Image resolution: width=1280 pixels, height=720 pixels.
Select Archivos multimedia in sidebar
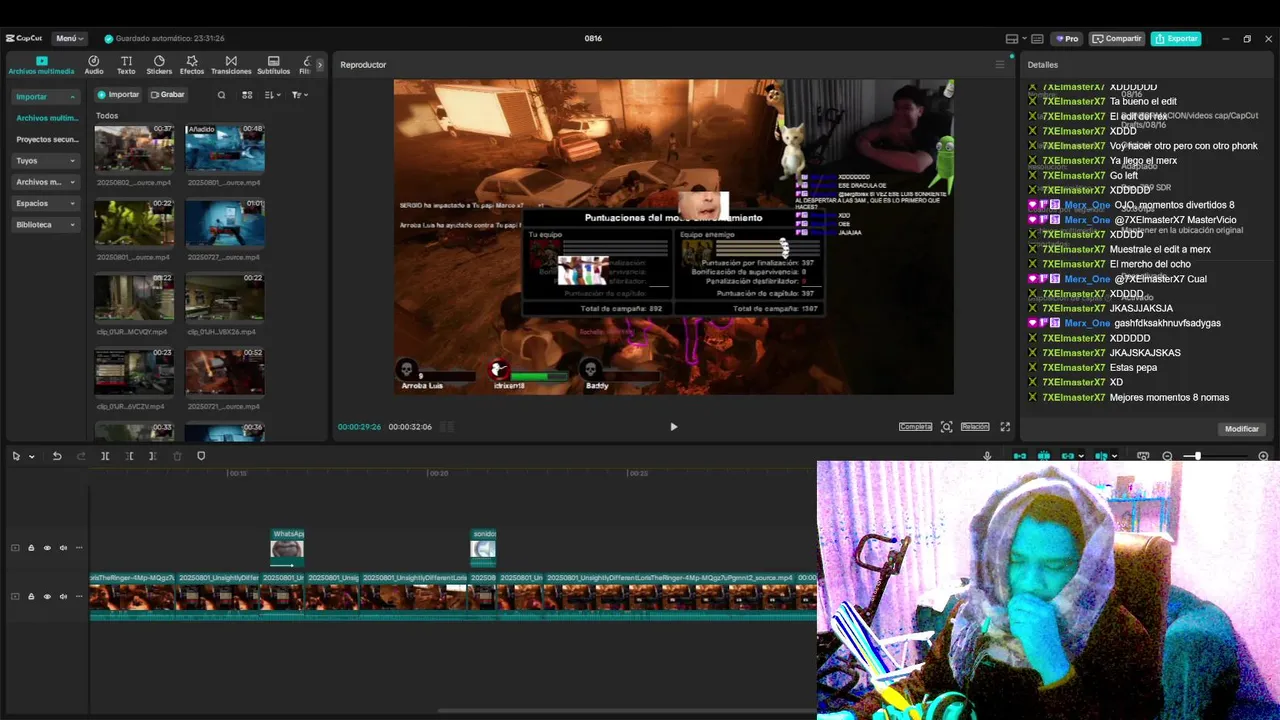point(46,118)
